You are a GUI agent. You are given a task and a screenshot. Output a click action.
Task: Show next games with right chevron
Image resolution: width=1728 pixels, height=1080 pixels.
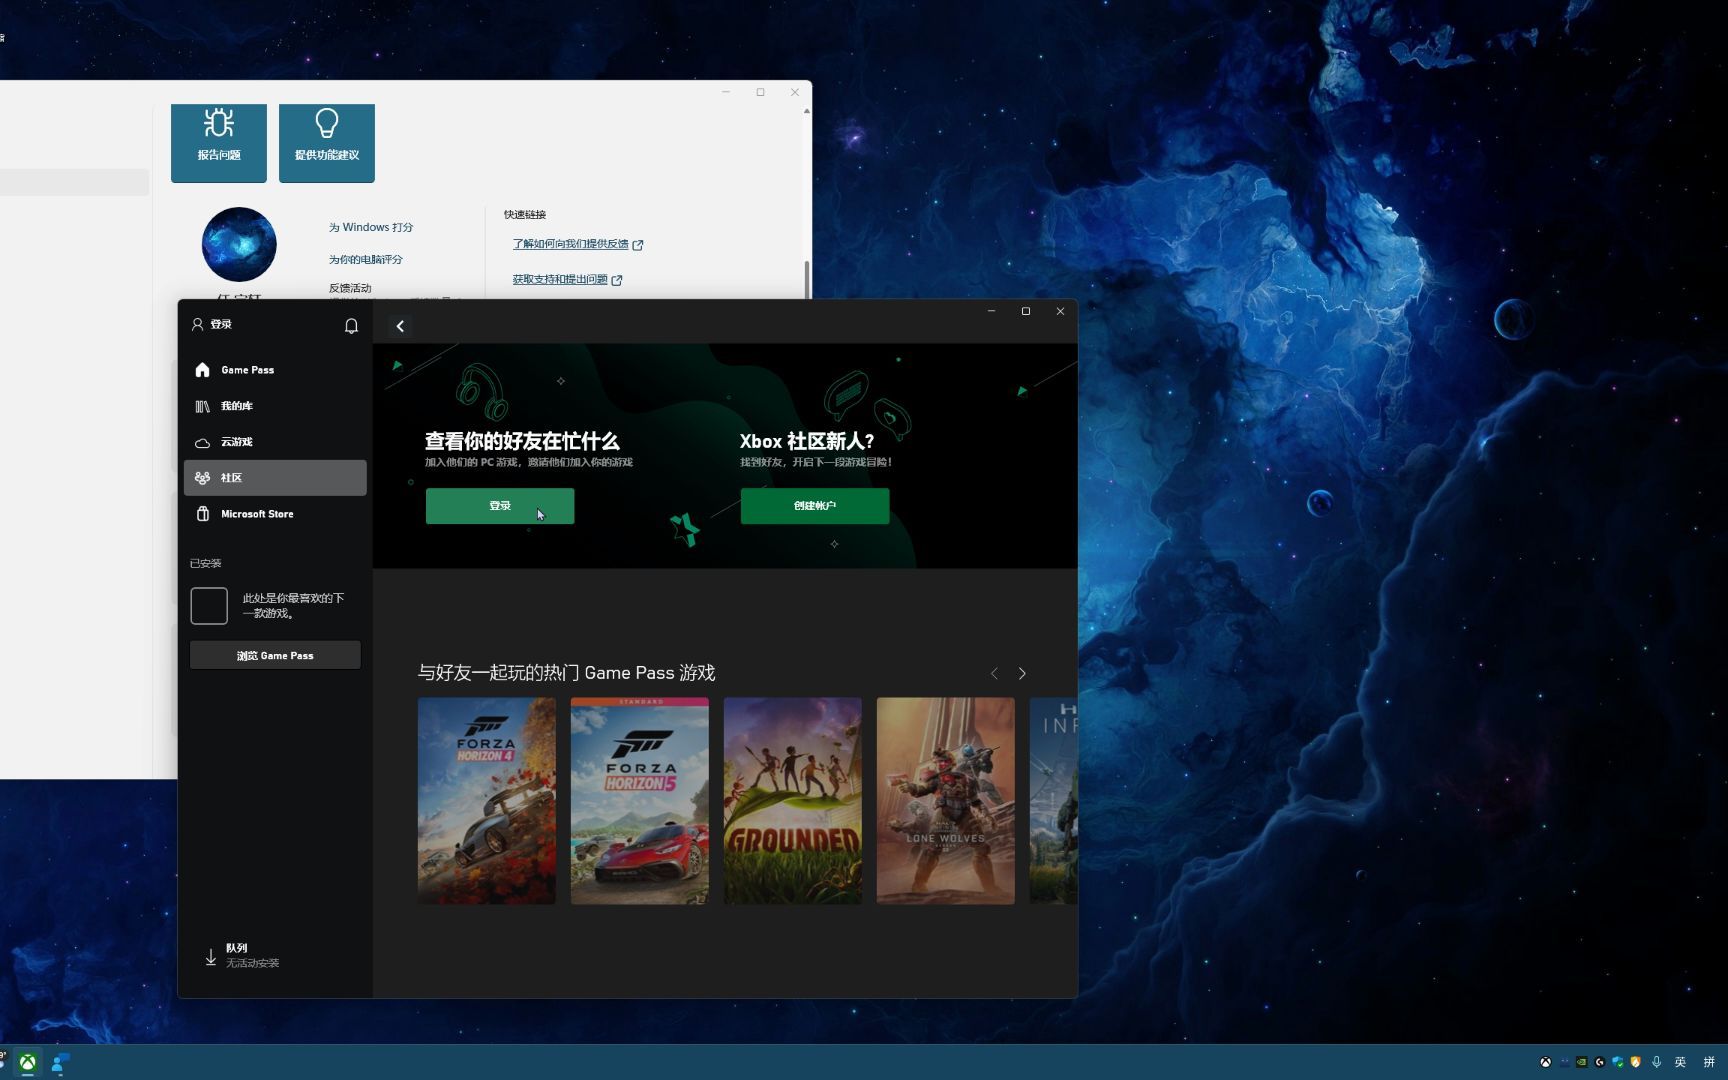(x=1022, y=674)
